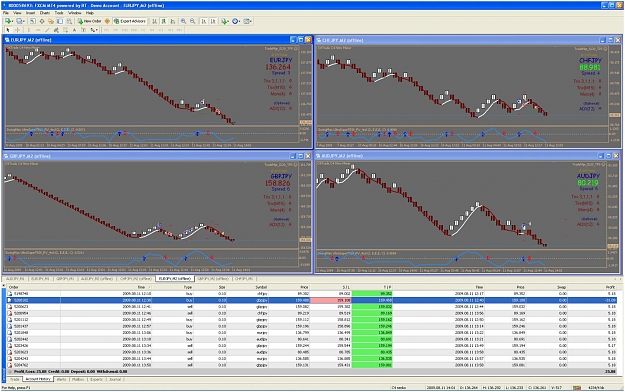Screen dimensions: 625x392
Task: Select the text label tool
Action: click(84, 30)
